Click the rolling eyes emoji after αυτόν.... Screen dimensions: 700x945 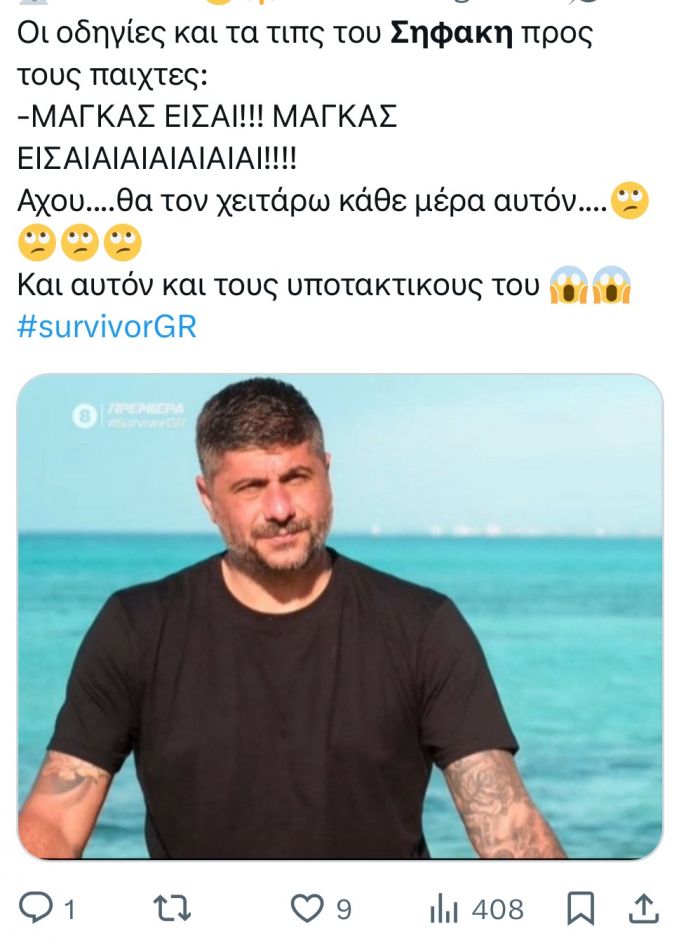629,201
